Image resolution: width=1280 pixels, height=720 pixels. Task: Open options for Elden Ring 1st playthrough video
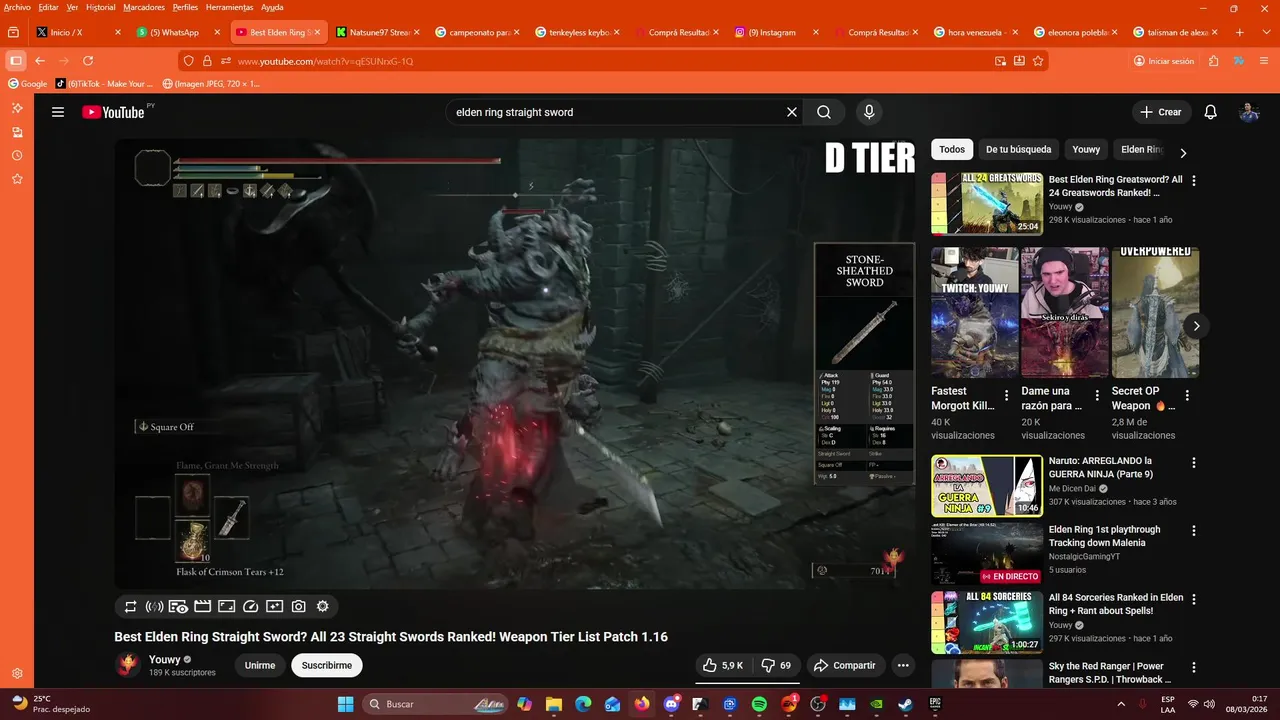click(x=1193, y=531)
